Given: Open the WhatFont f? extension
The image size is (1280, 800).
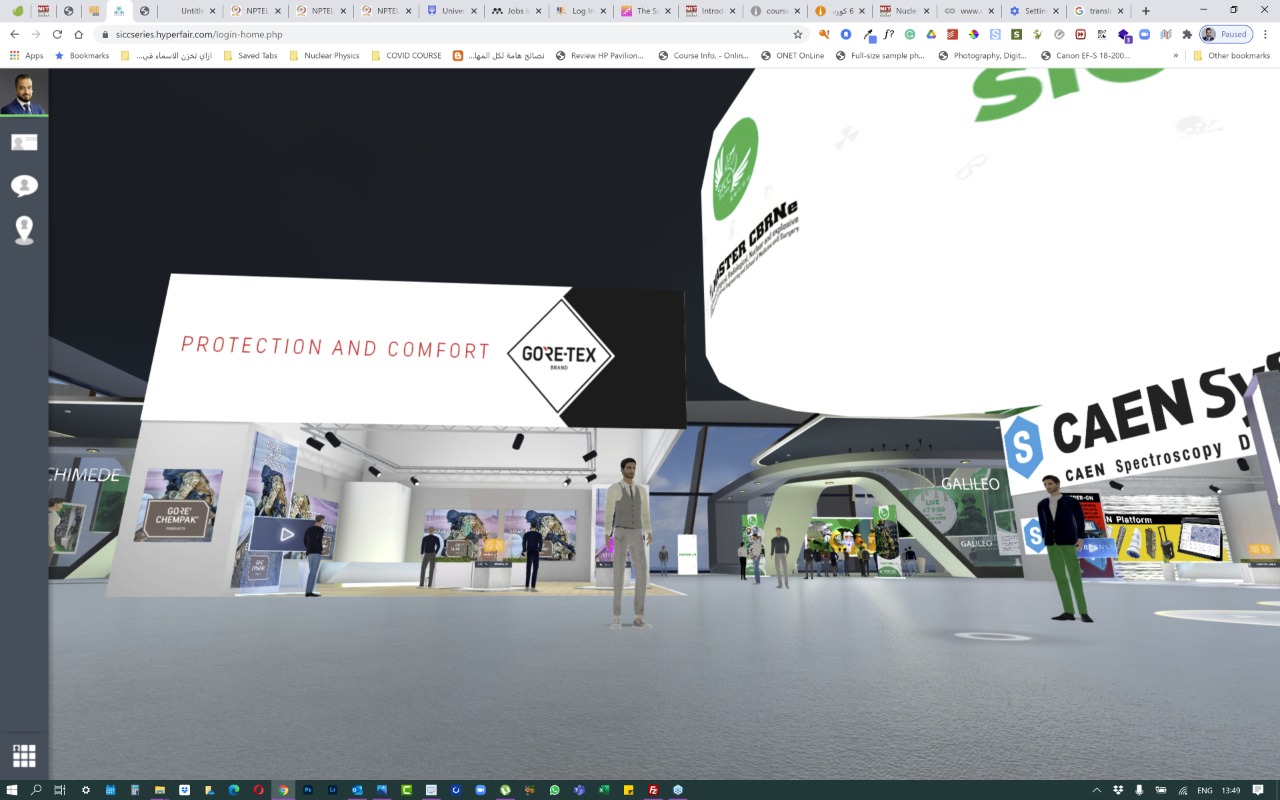Looking at the screenshot, I should pyautogui.click(x=889, y=34).
